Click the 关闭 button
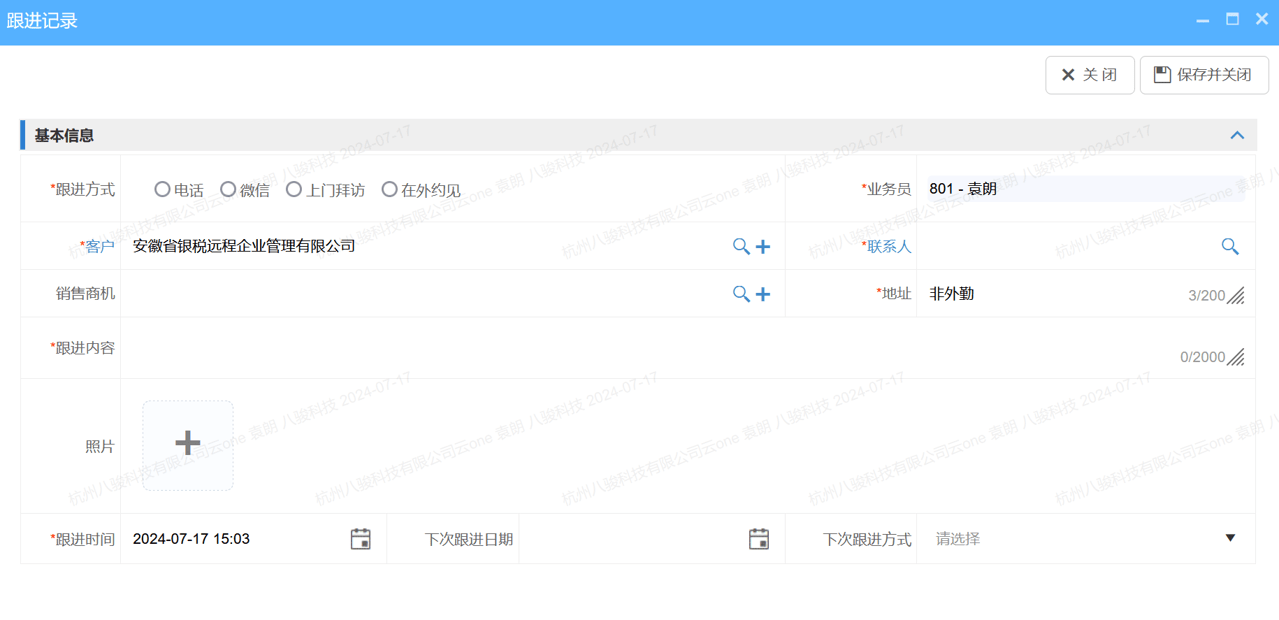 1089,75
